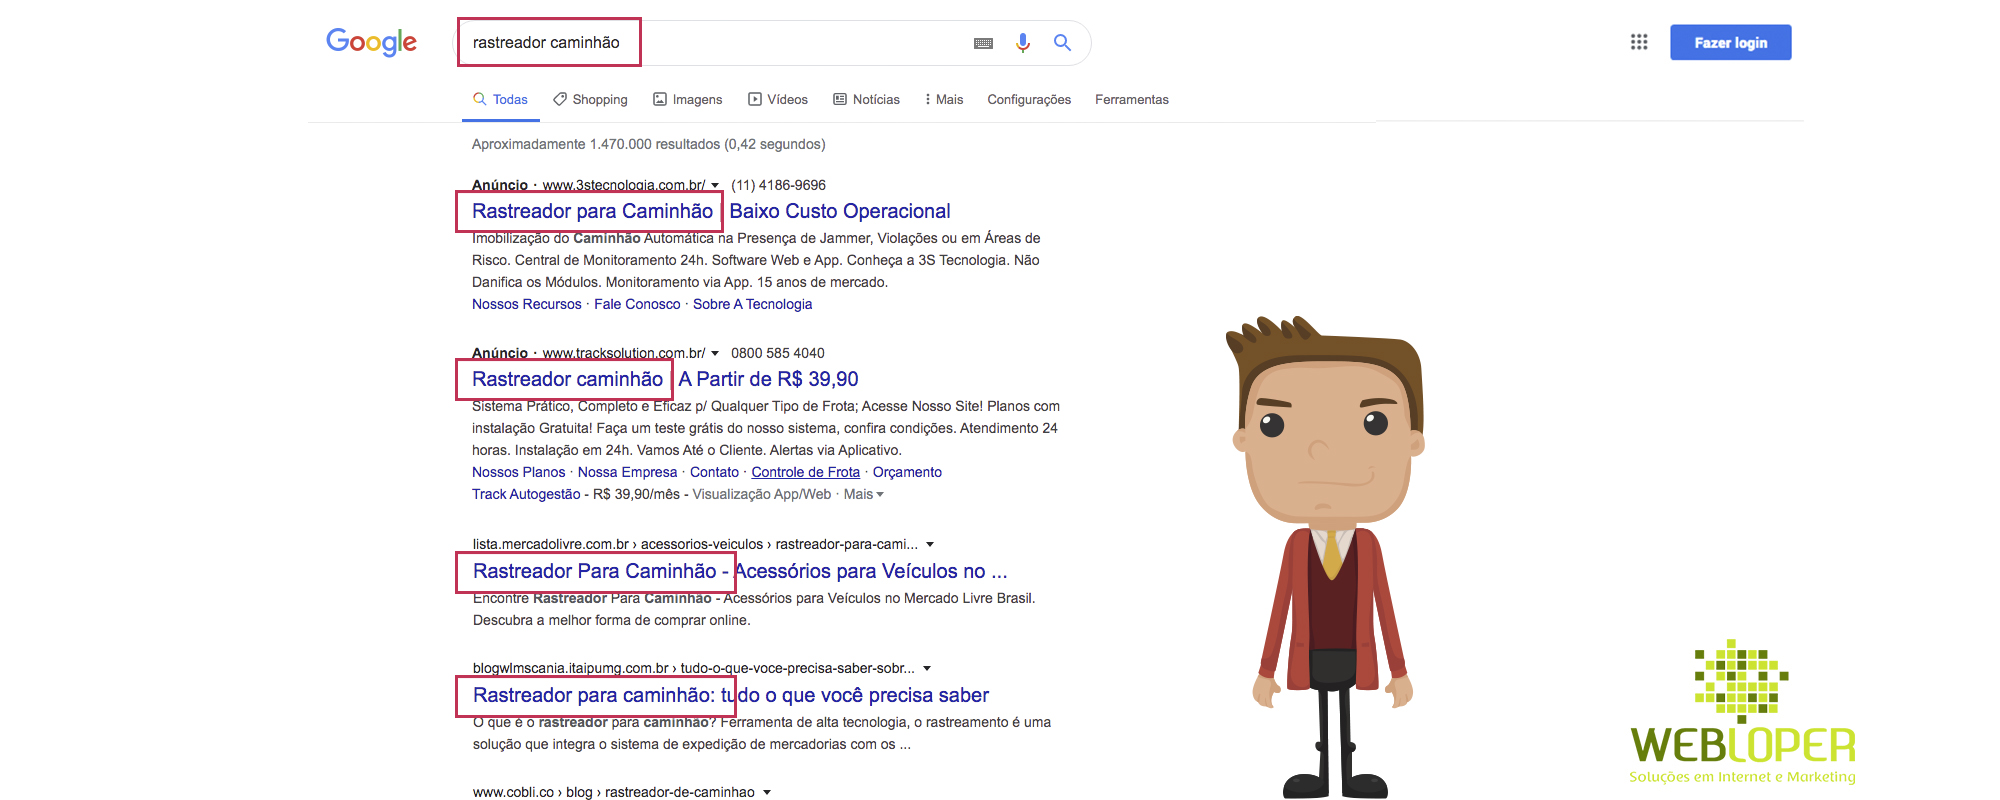Viewport: 2000px width, 800px height.
Task: Open Configurações menu
Action: [x=1029, y=100]
